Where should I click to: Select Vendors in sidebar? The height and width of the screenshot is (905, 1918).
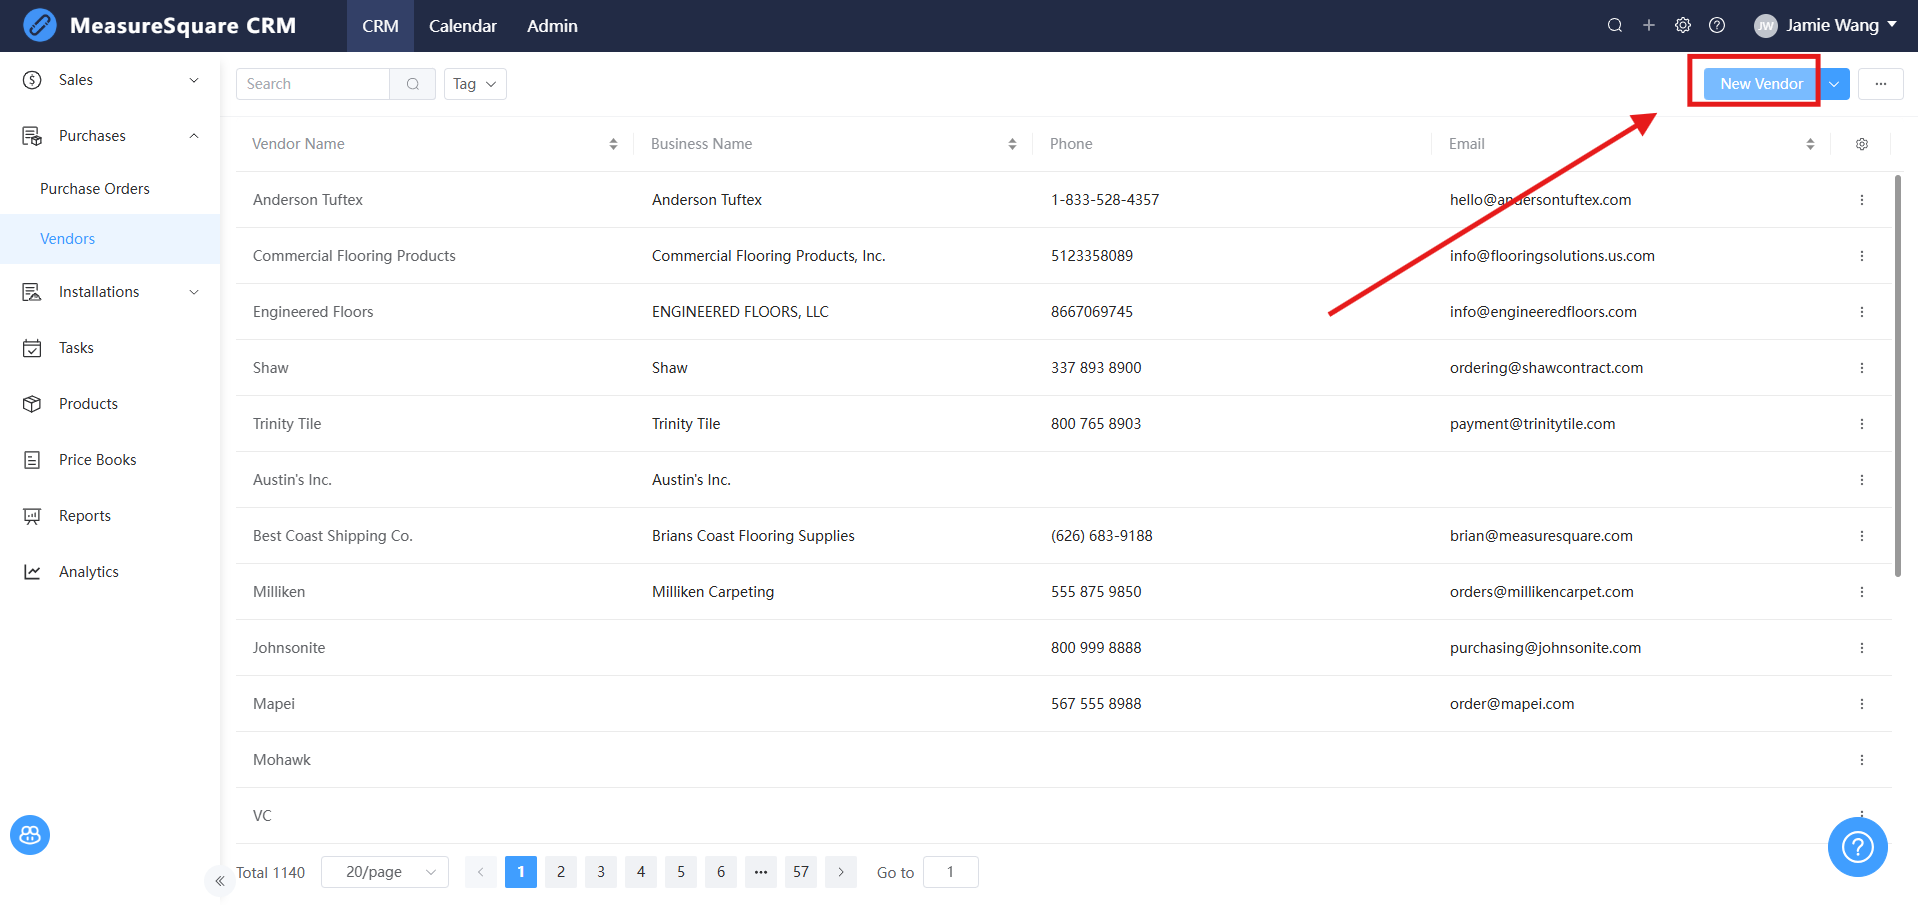(110, 239)
